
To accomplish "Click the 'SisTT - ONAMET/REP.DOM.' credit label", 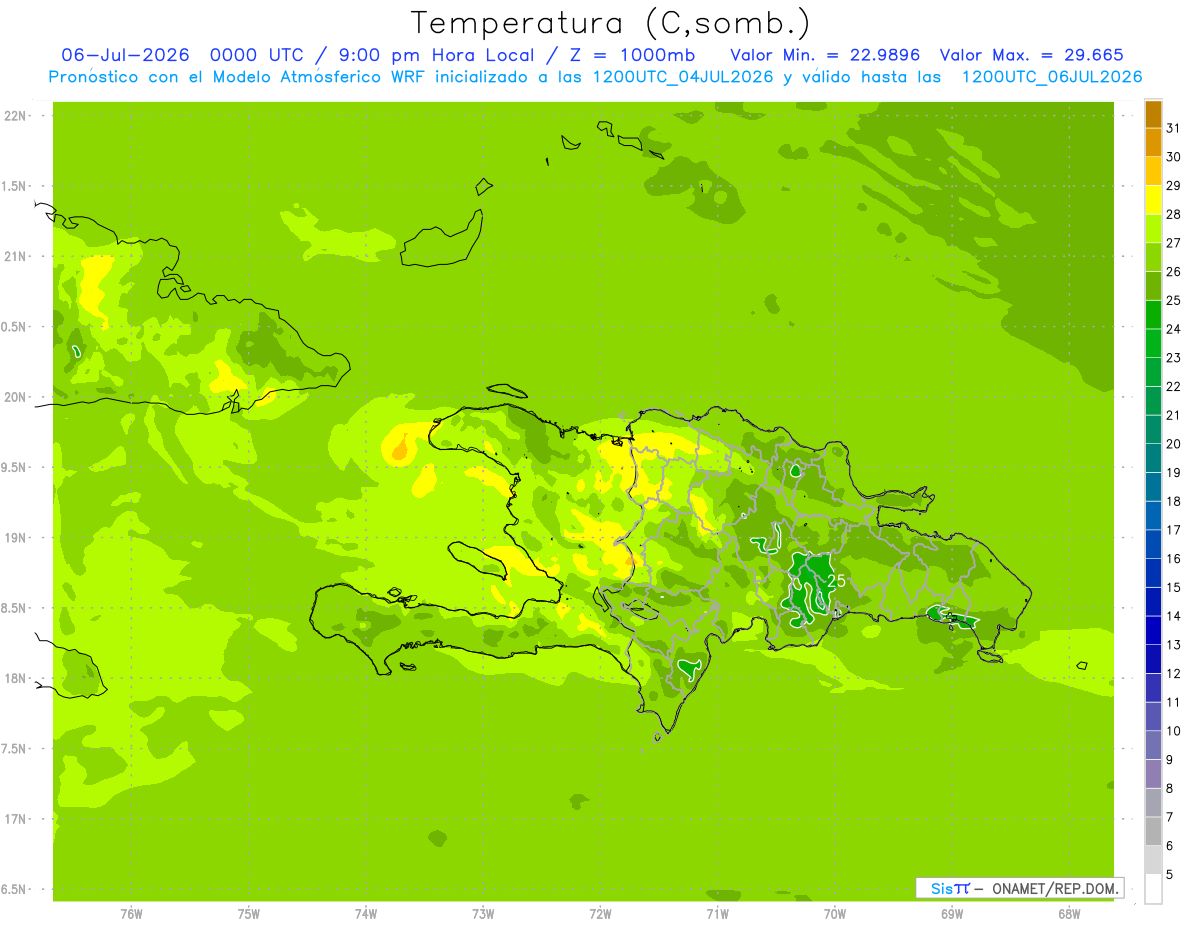I will [x=1019, y=888].
